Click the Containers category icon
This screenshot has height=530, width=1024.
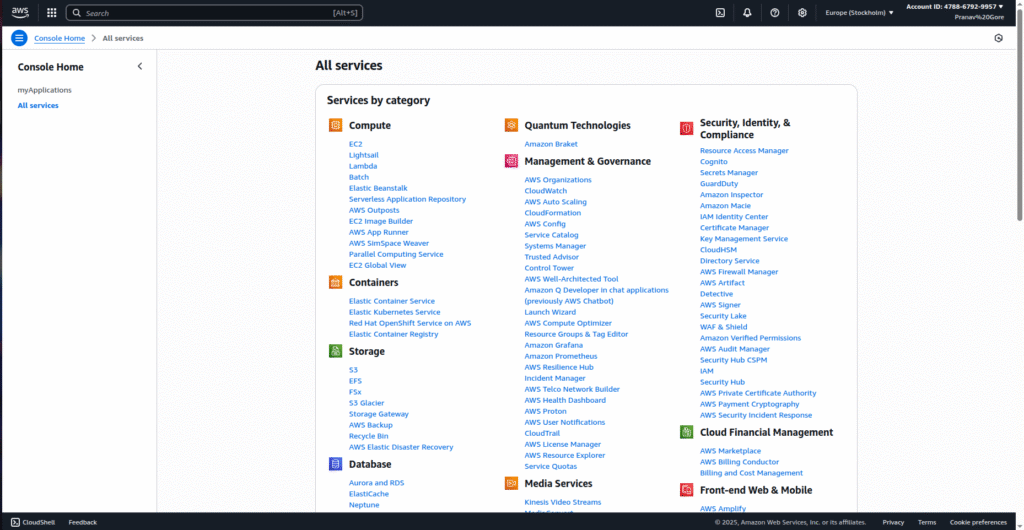click(336, 283)
